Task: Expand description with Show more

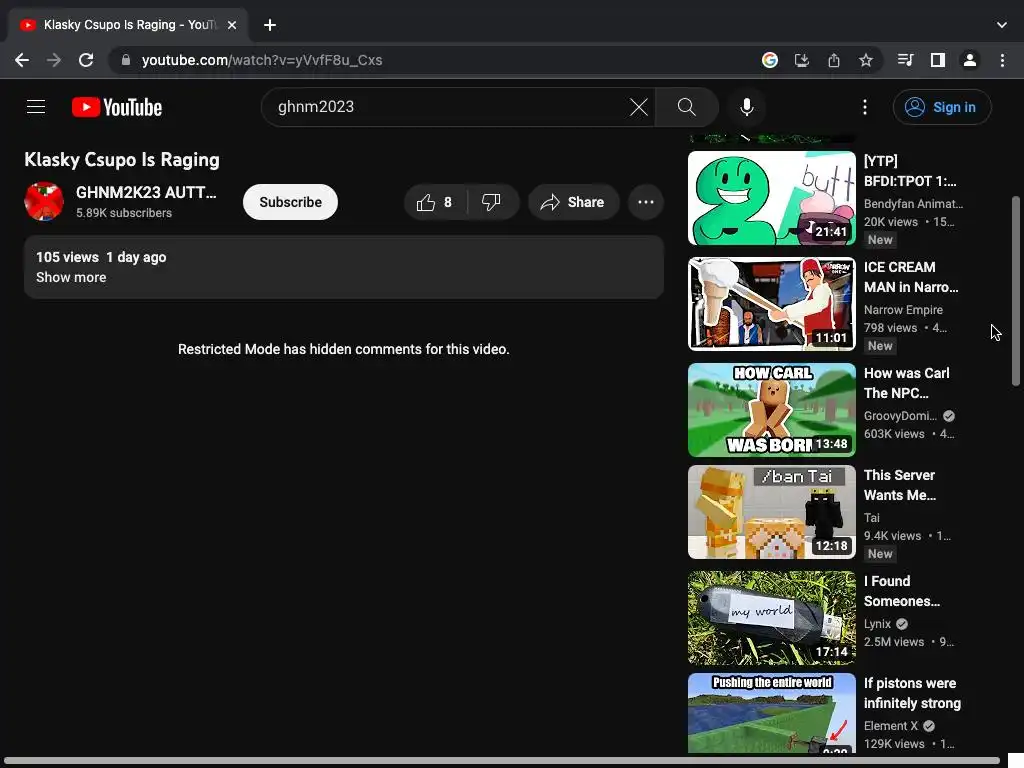Action: click(71, 278)
